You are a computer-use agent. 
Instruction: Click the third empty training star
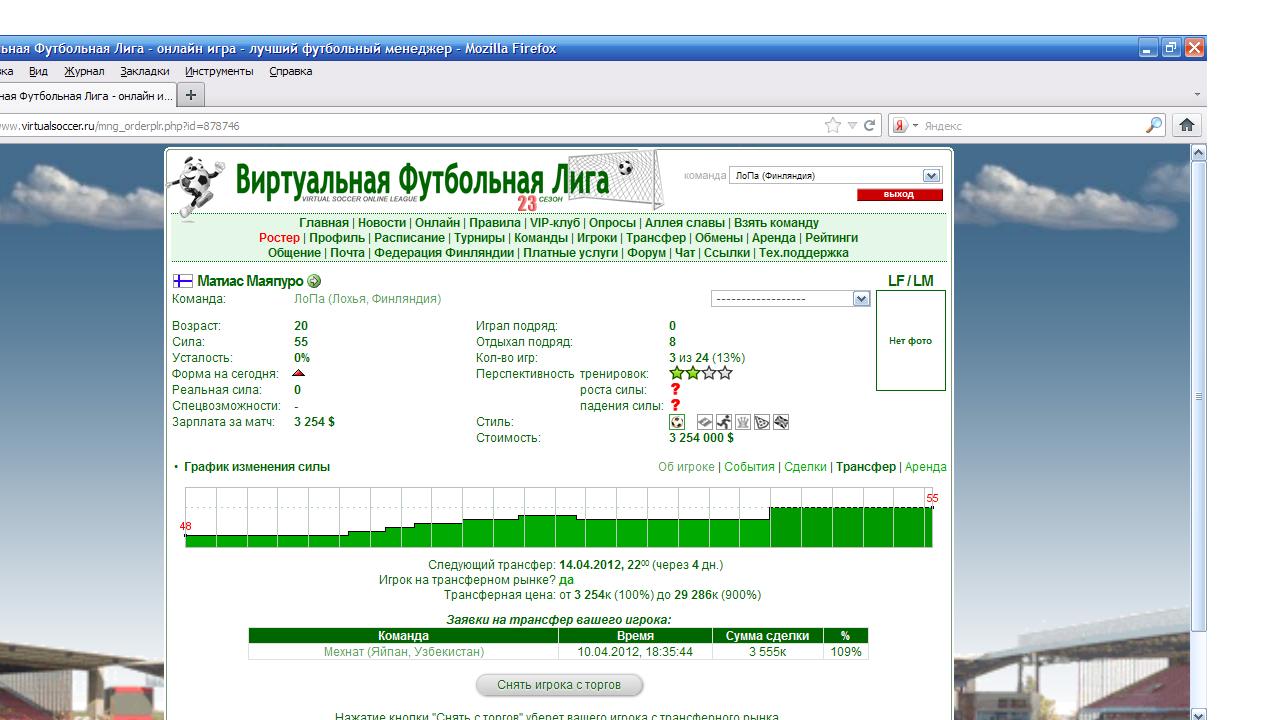[x=709, y=373]
